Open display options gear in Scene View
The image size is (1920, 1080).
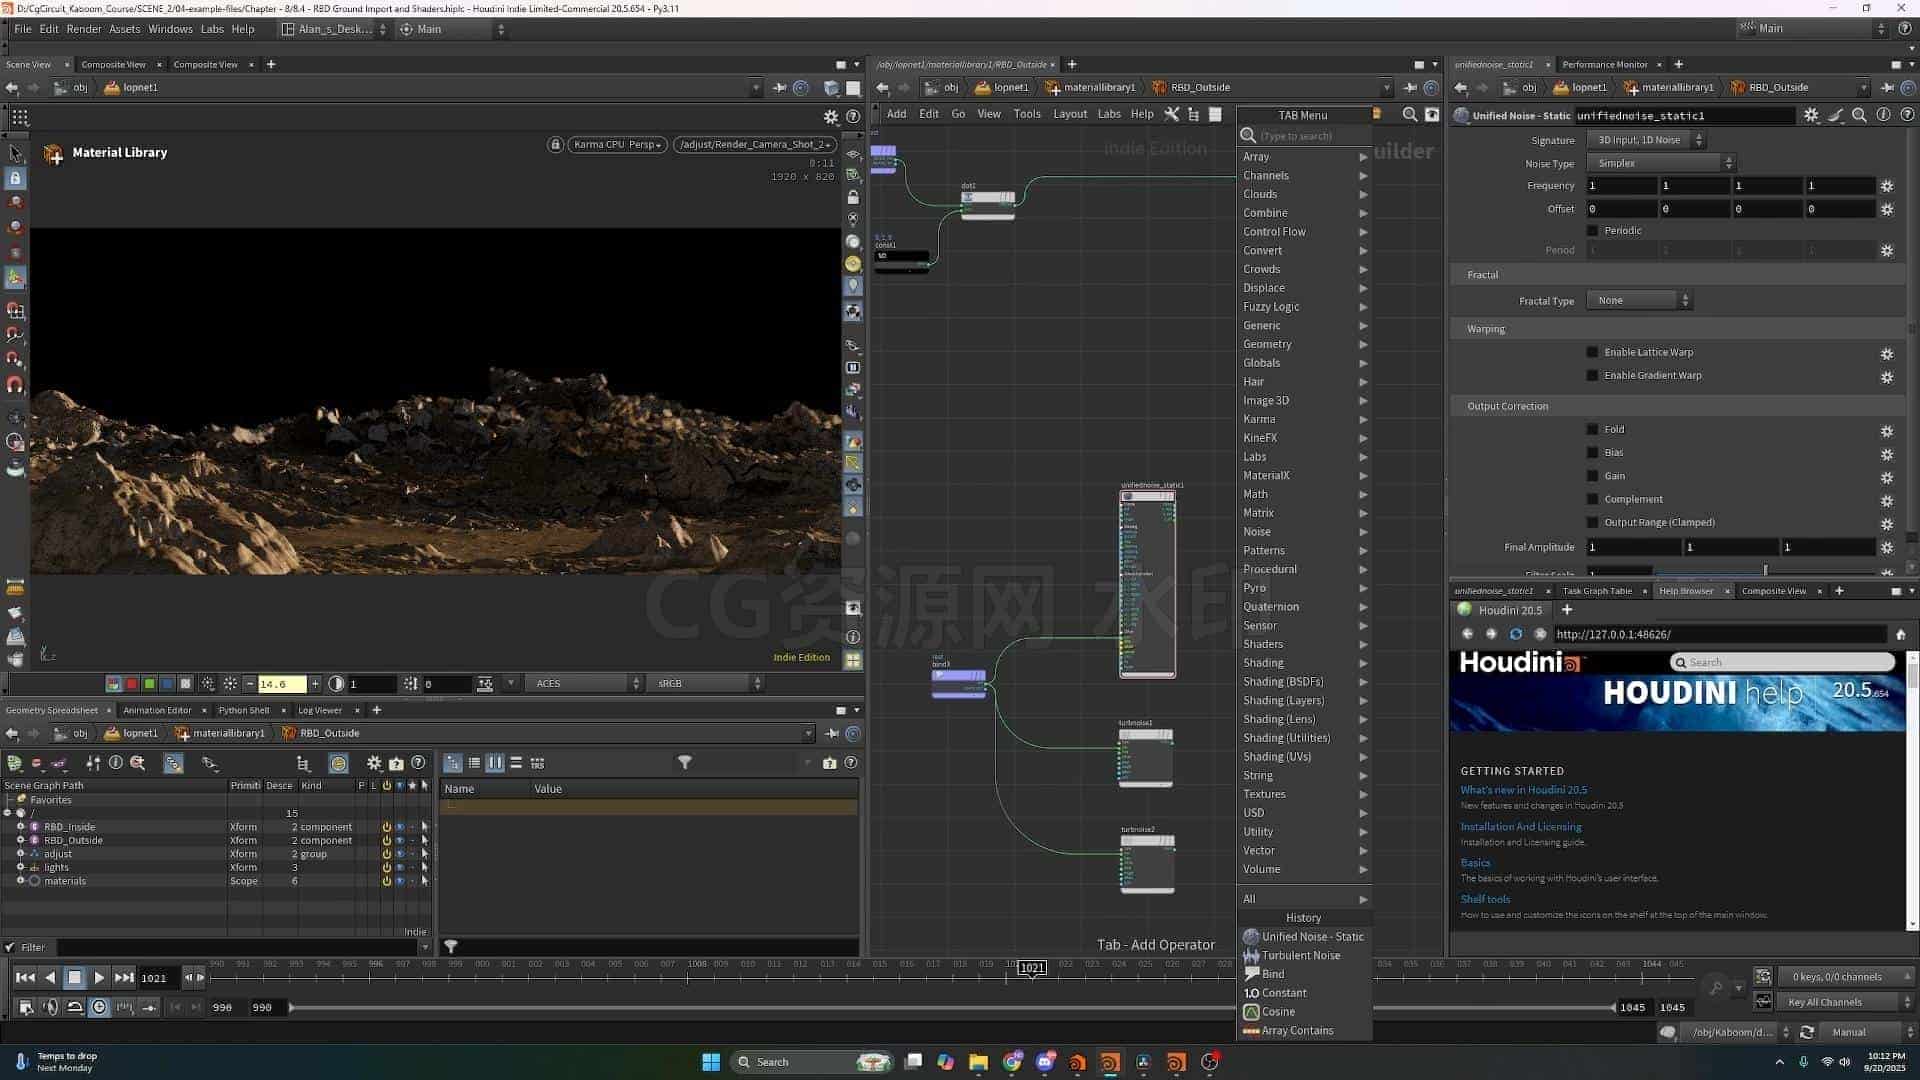830,117
